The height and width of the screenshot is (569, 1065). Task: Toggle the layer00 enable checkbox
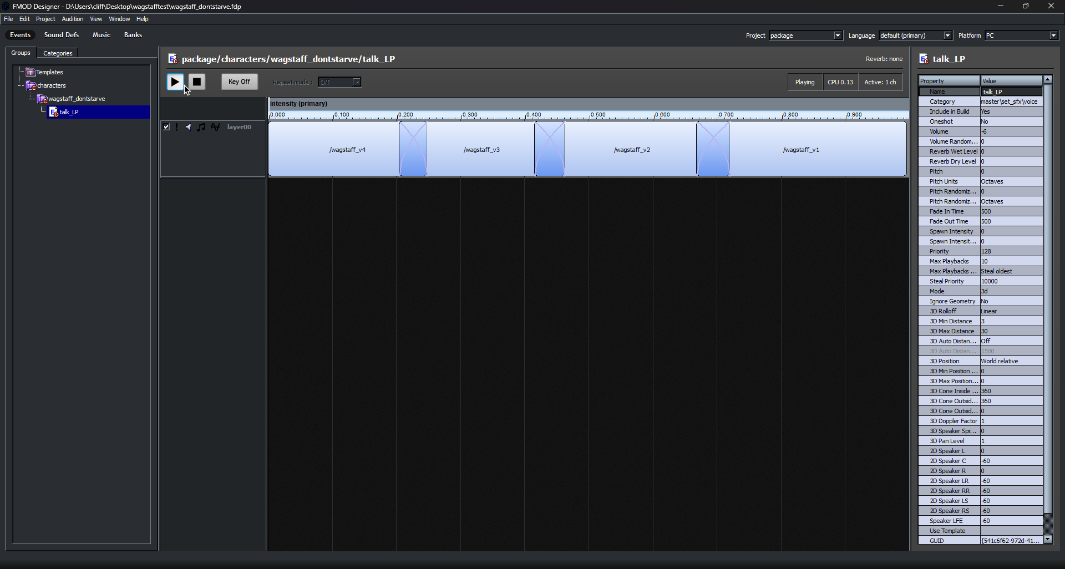[166, 127]
